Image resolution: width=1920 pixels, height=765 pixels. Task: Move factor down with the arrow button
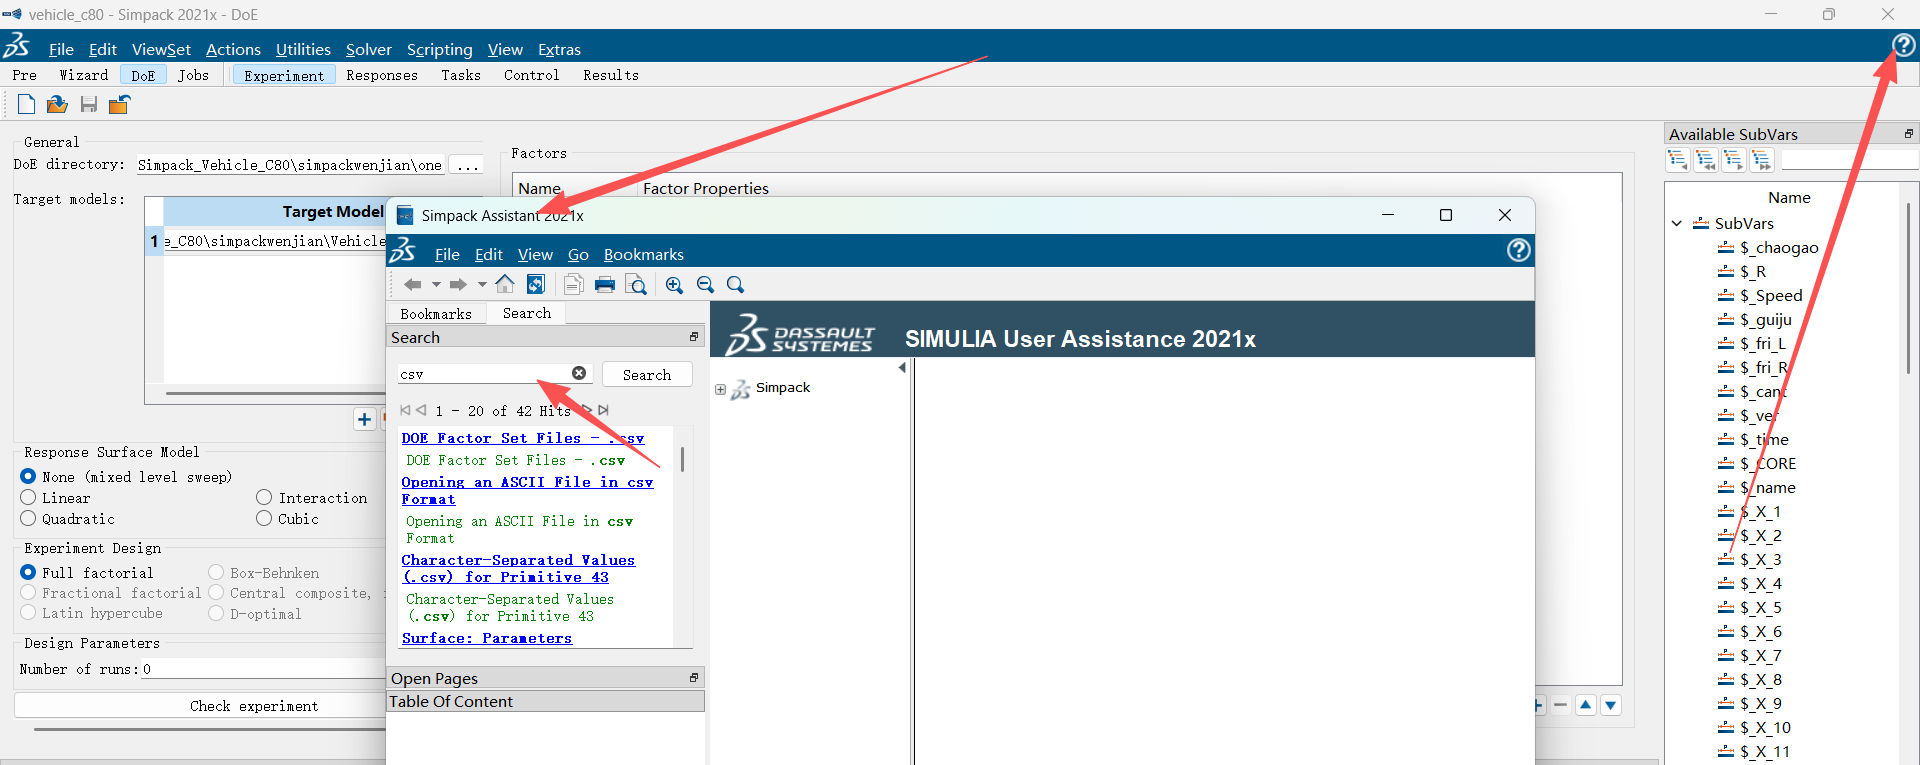pyautogui.click(x=1610, y=705)
